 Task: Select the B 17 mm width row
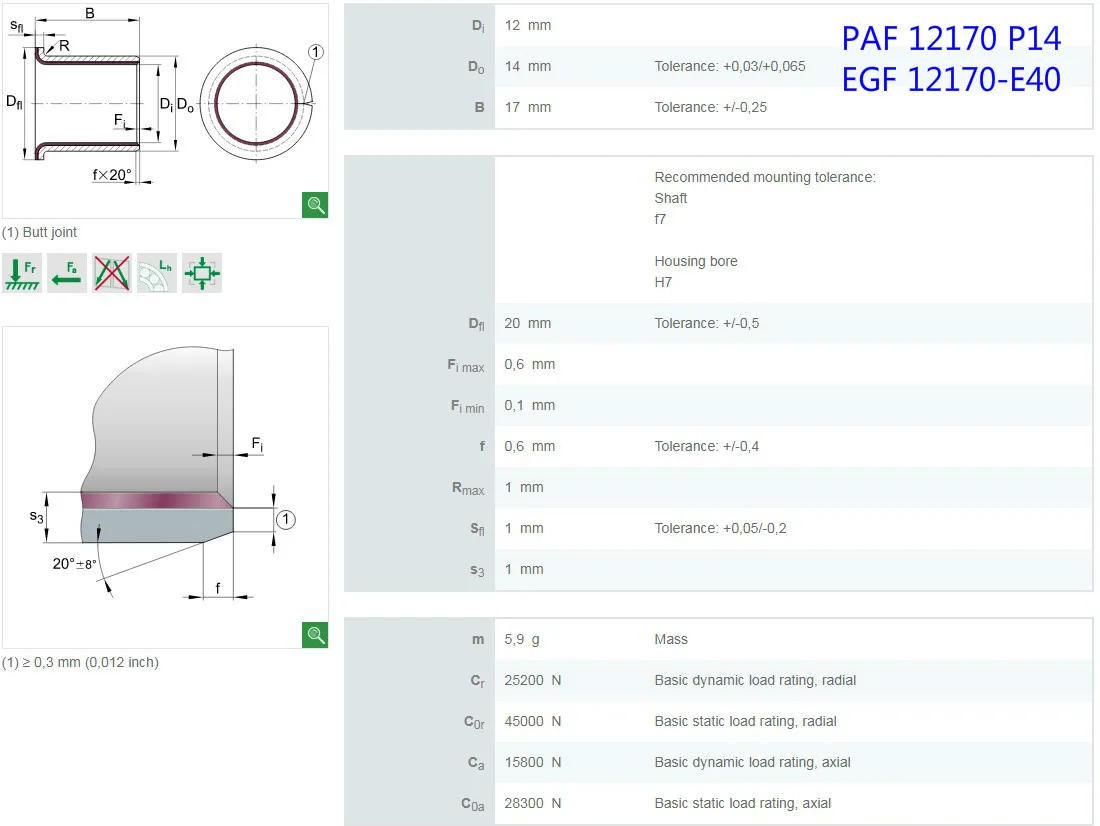click(710, 107)
